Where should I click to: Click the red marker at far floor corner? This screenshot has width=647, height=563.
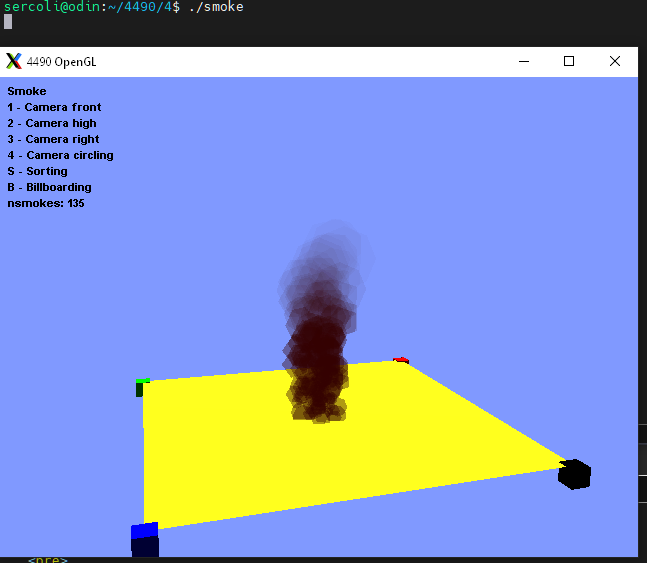click(x=401, y=360)
